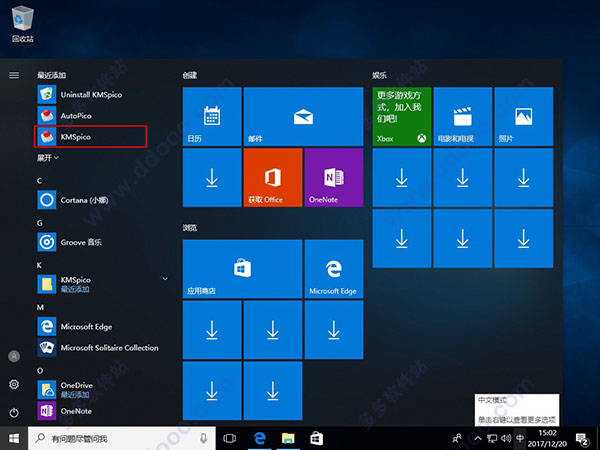Open OneDrive from the app list

click(x=91, y=390)
